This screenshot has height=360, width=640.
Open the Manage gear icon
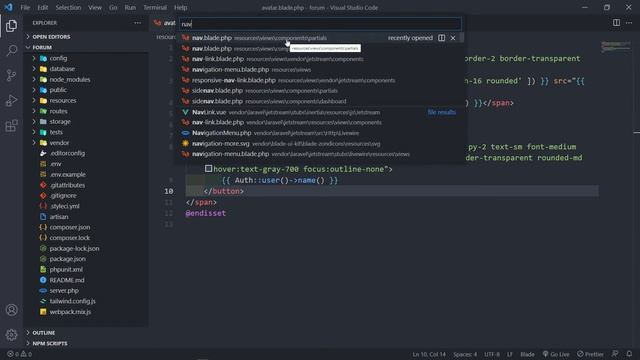click(11, 335)
